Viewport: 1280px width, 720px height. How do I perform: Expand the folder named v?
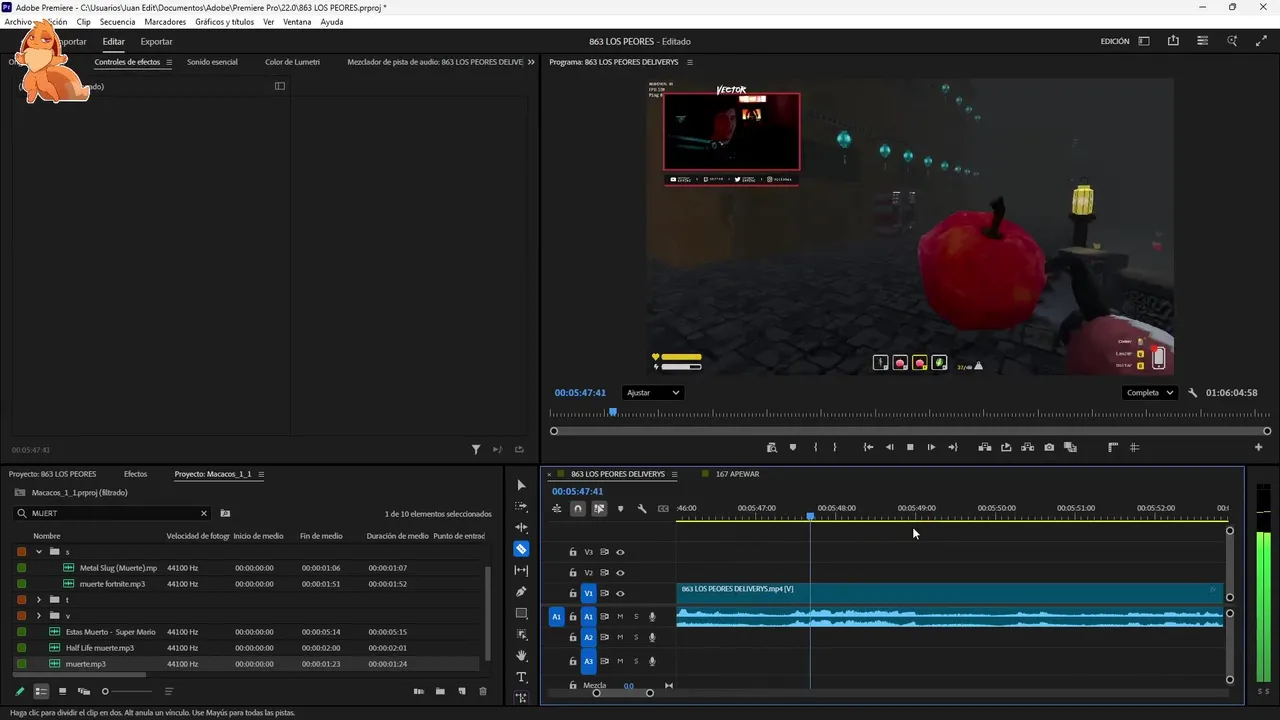coord(39,616)
